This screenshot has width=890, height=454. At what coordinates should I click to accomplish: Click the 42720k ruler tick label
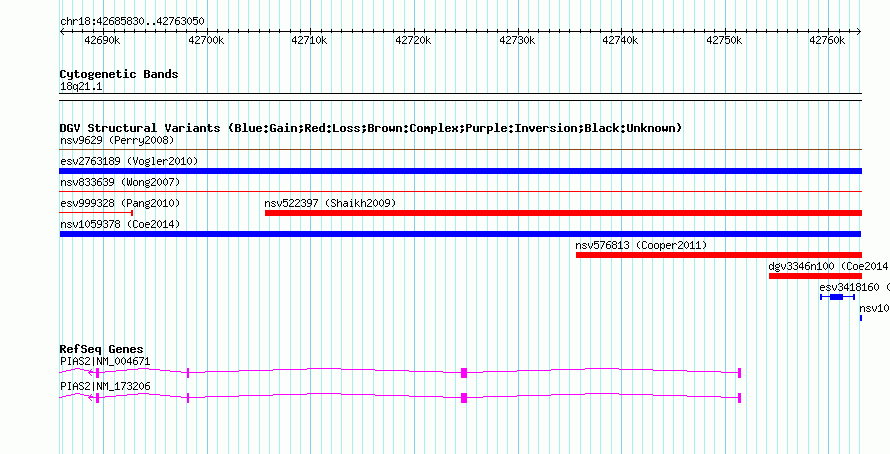[x=414, y=40]
